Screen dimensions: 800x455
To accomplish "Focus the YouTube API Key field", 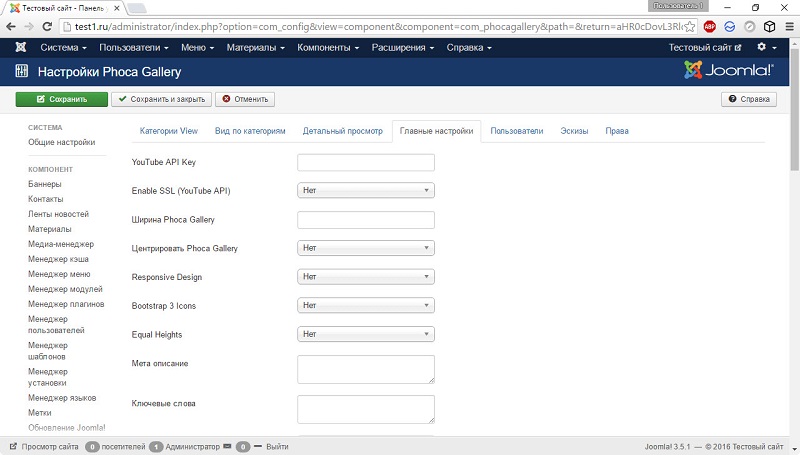I will tap(366, 163).
